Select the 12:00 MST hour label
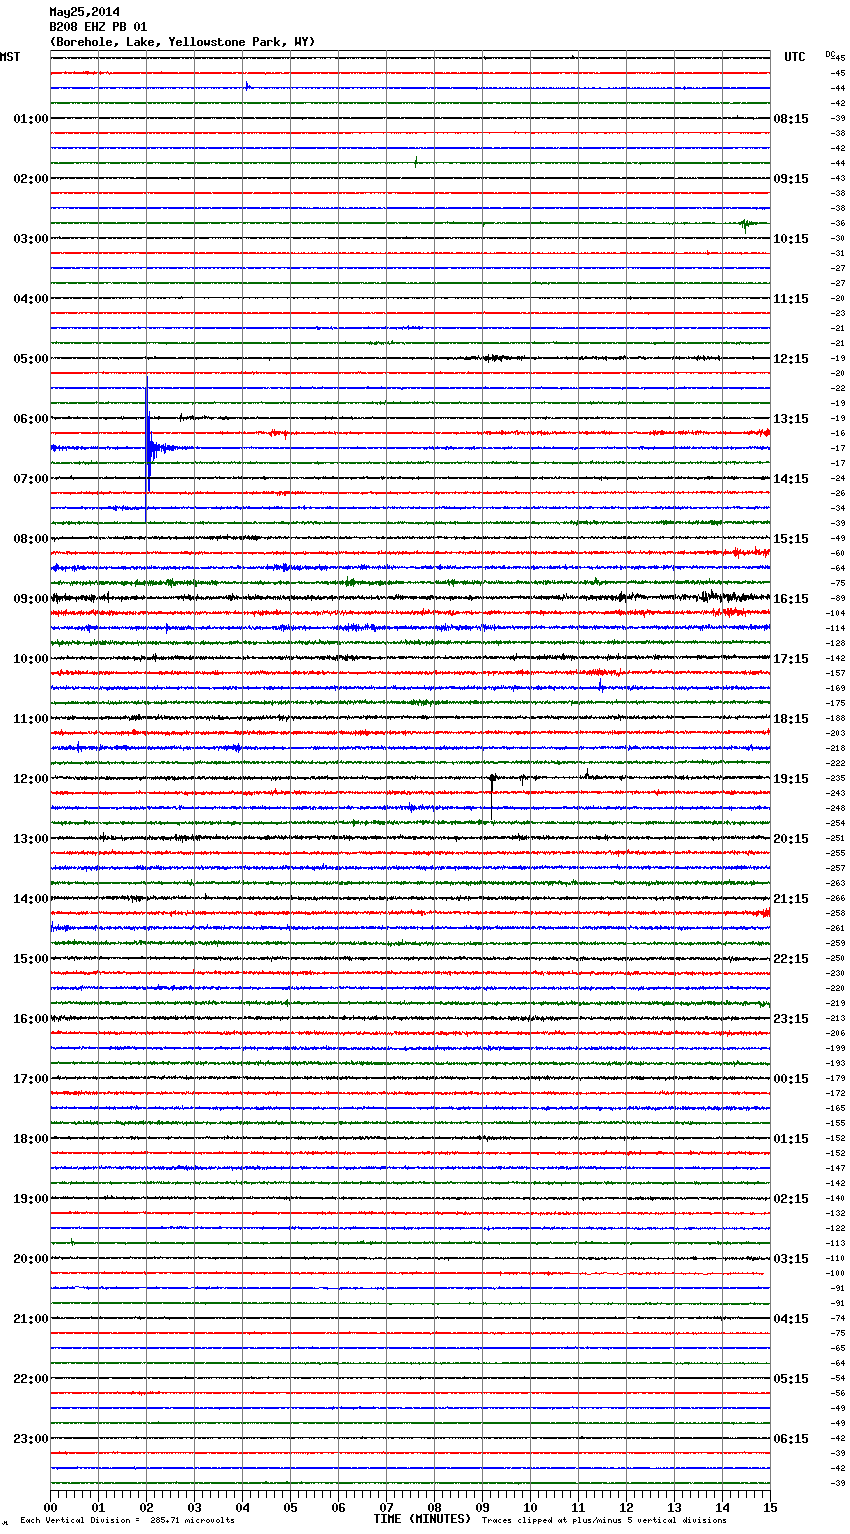 coord(31,779)
